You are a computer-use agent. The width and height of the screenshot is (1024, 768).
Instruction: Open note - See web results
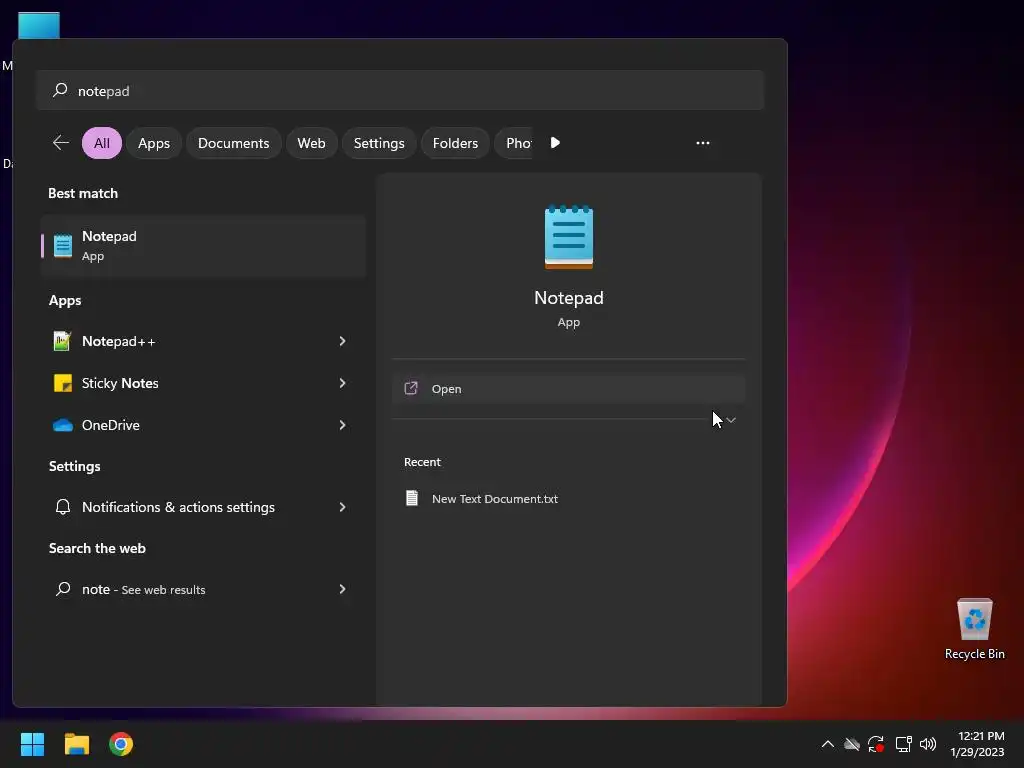(203, 589)
